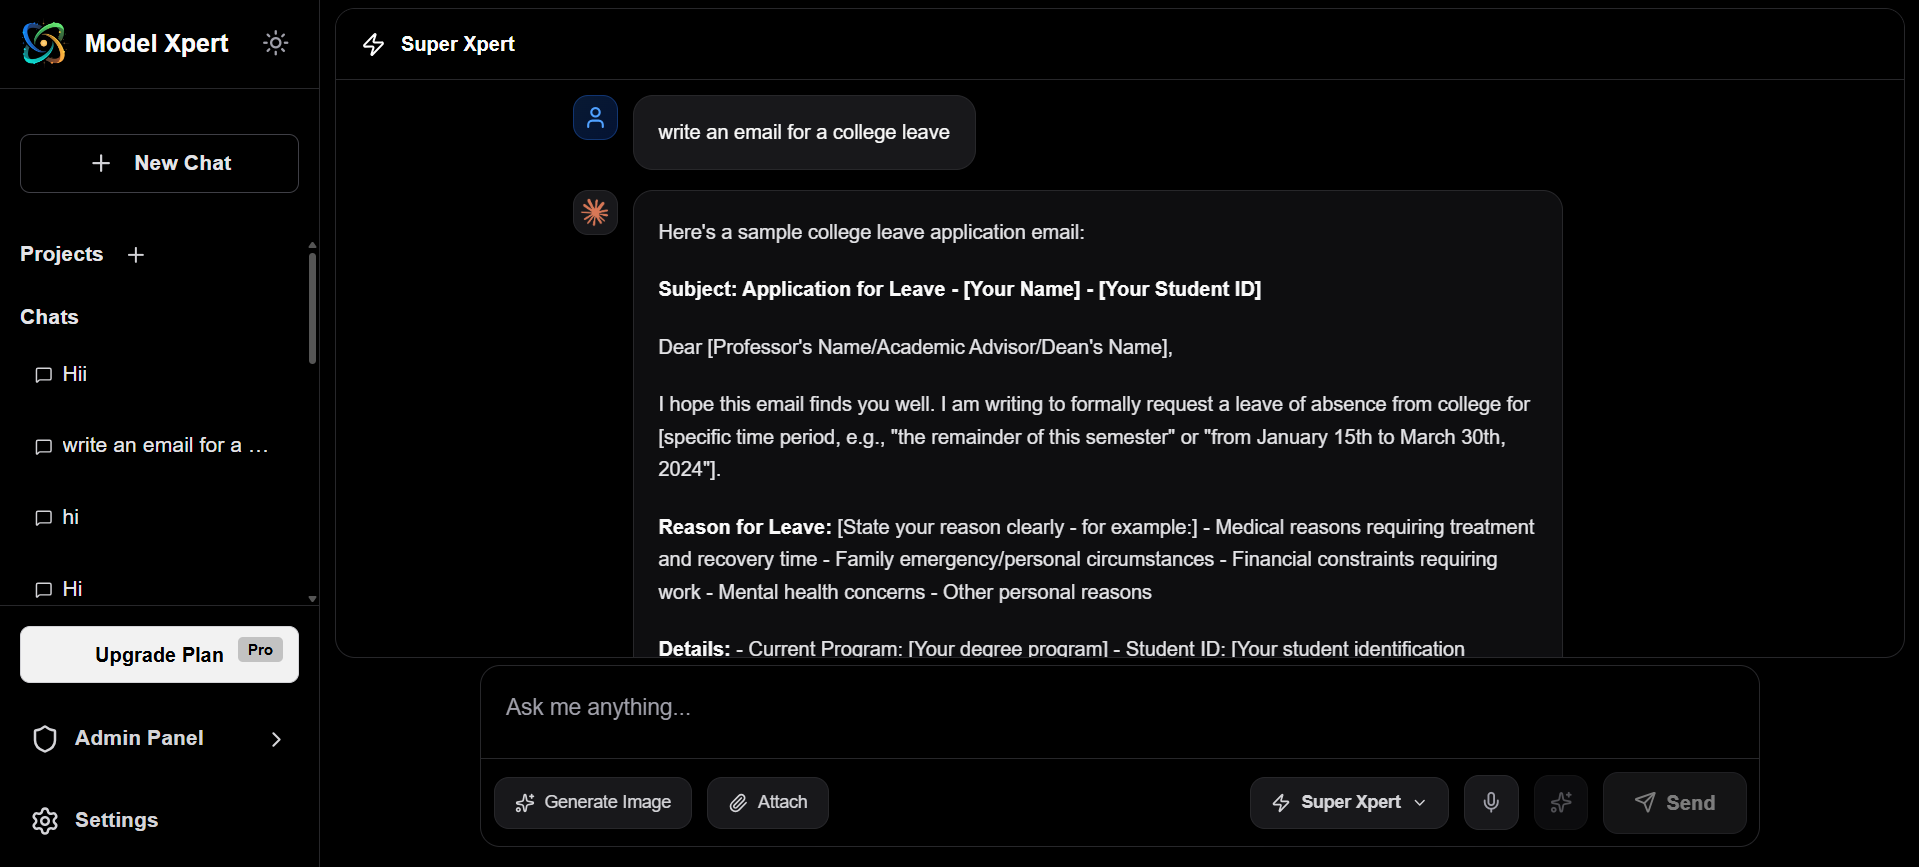Image resolution: width=1919 pixels, height=867 pixels.
Task: Click the Admin Panel shield icon
Action: 44,738
